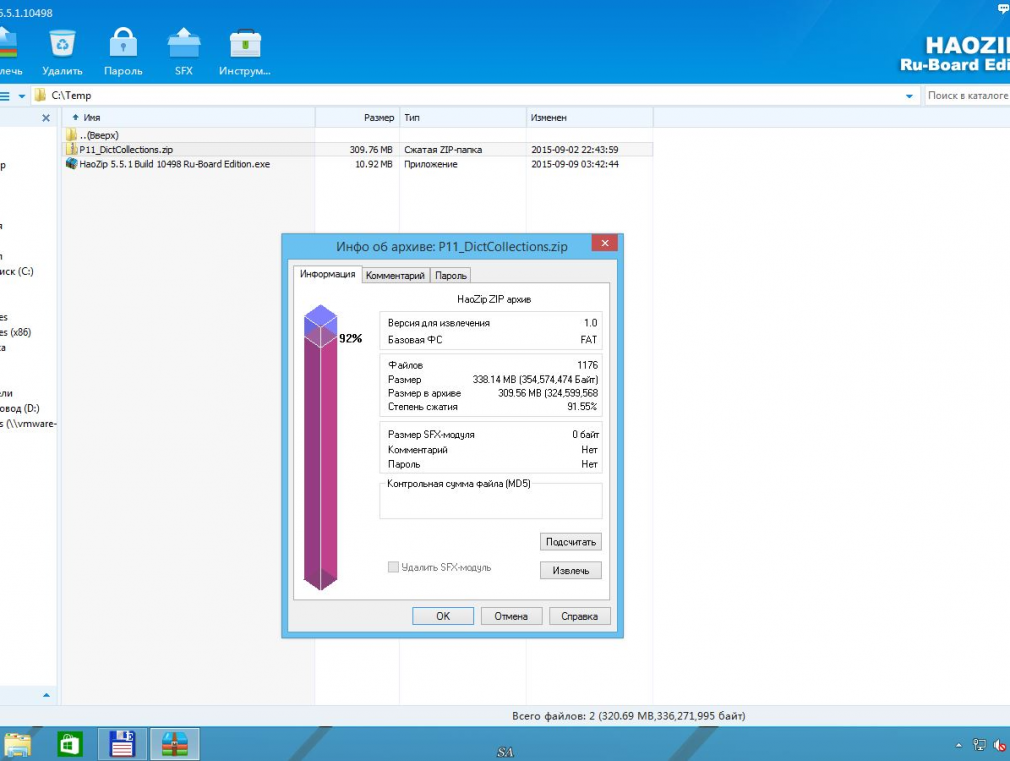
Task: Open File Explorer from the taskbar
Action: [17, 744]
